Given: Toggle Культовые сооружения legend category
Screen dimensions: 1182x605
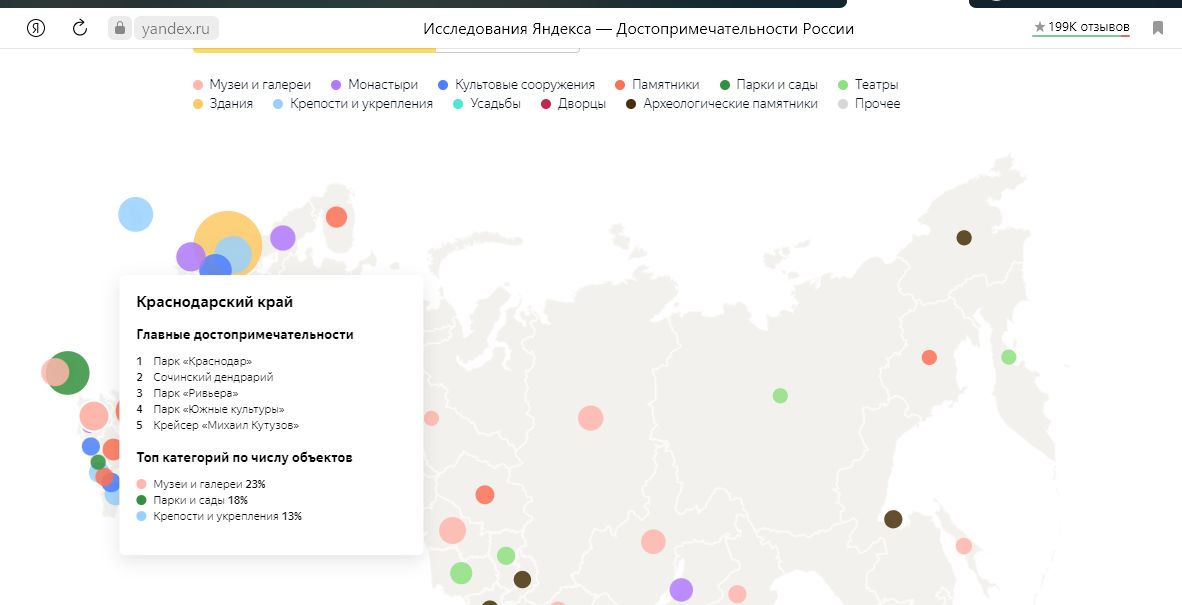Looking at the screenshot, I should [516, 85].
